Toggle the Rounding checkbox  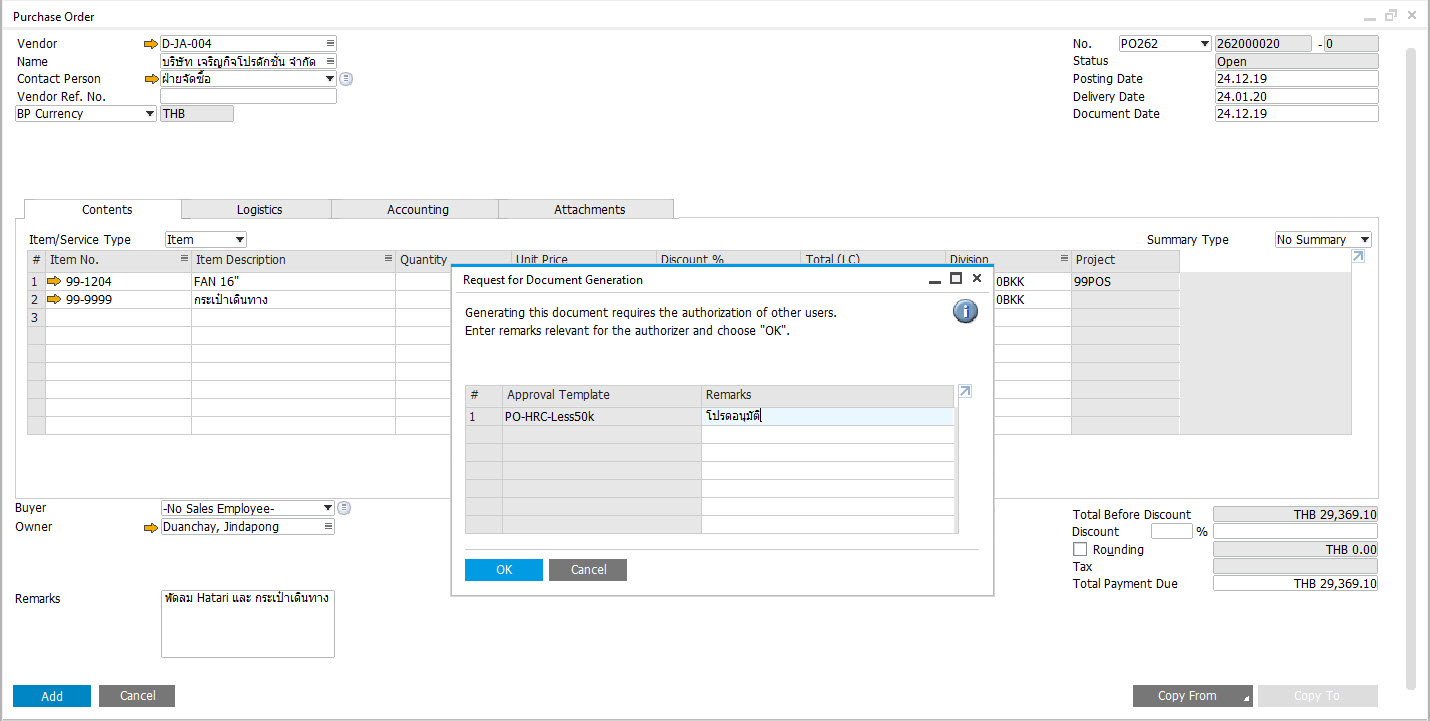point(1079,550)
